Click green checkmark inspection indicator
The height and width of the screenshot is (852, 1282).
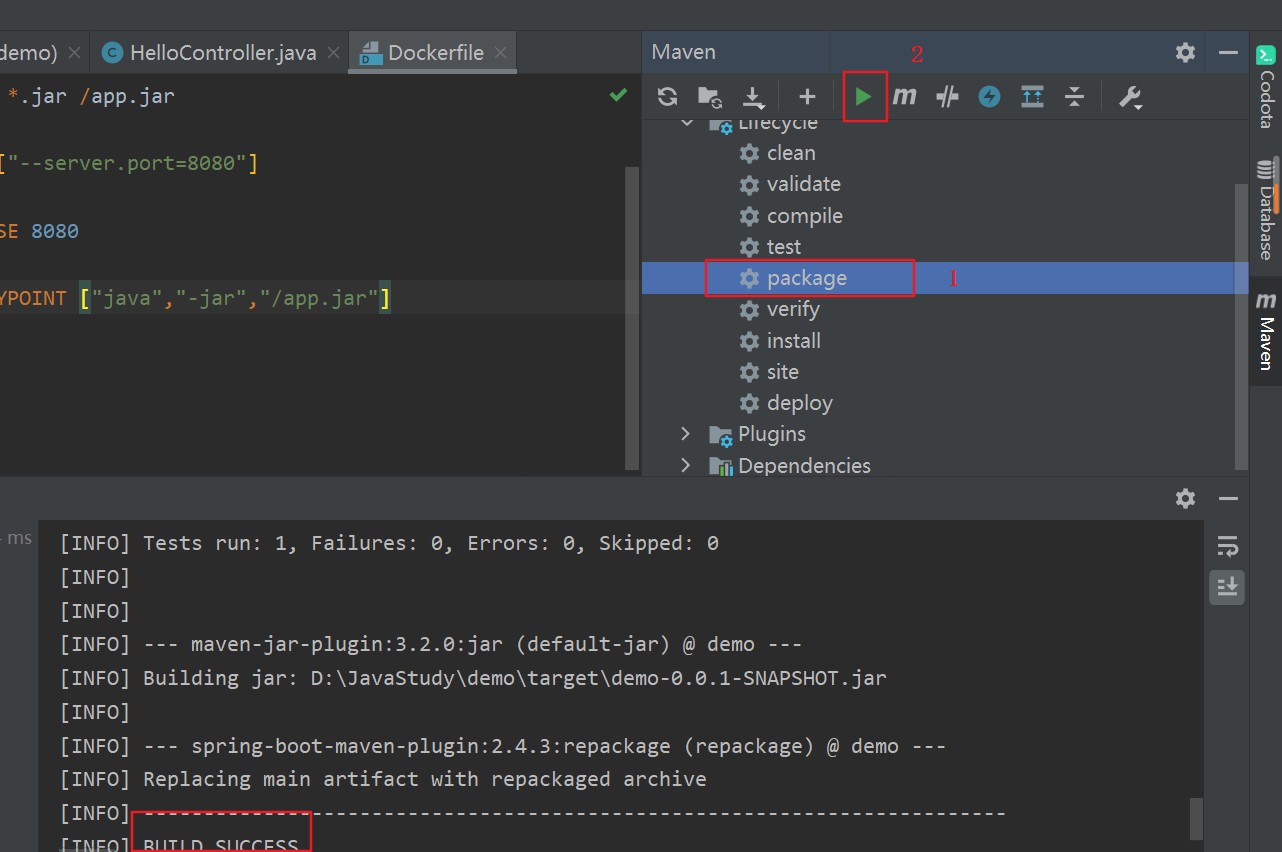coord(619,95)
